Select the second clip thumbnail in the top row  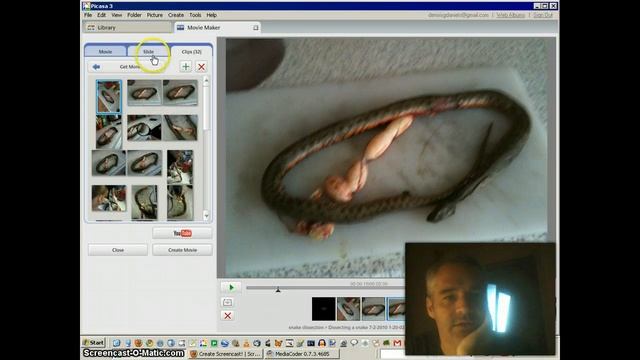point(144,93)
